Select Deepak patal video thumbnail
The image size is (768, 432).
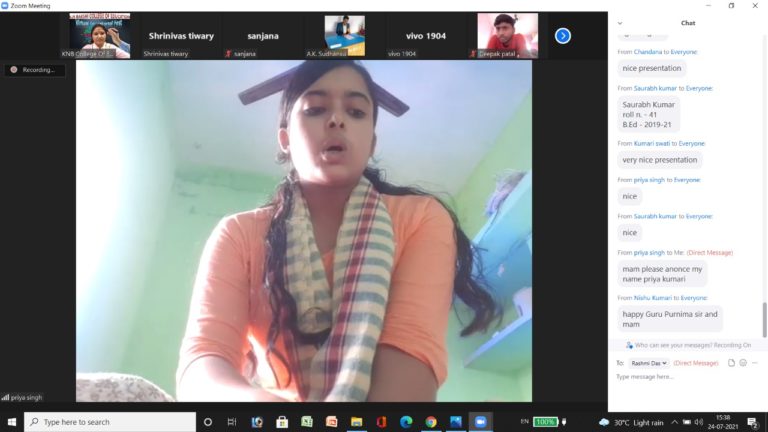[507, 35]
